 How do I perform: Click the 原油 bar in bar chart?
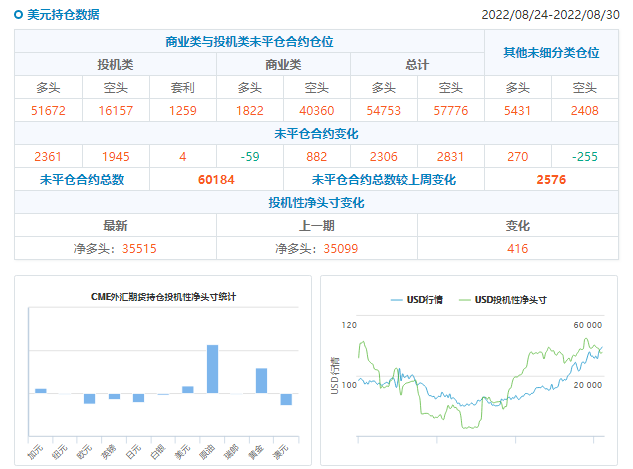pos(212,369)
